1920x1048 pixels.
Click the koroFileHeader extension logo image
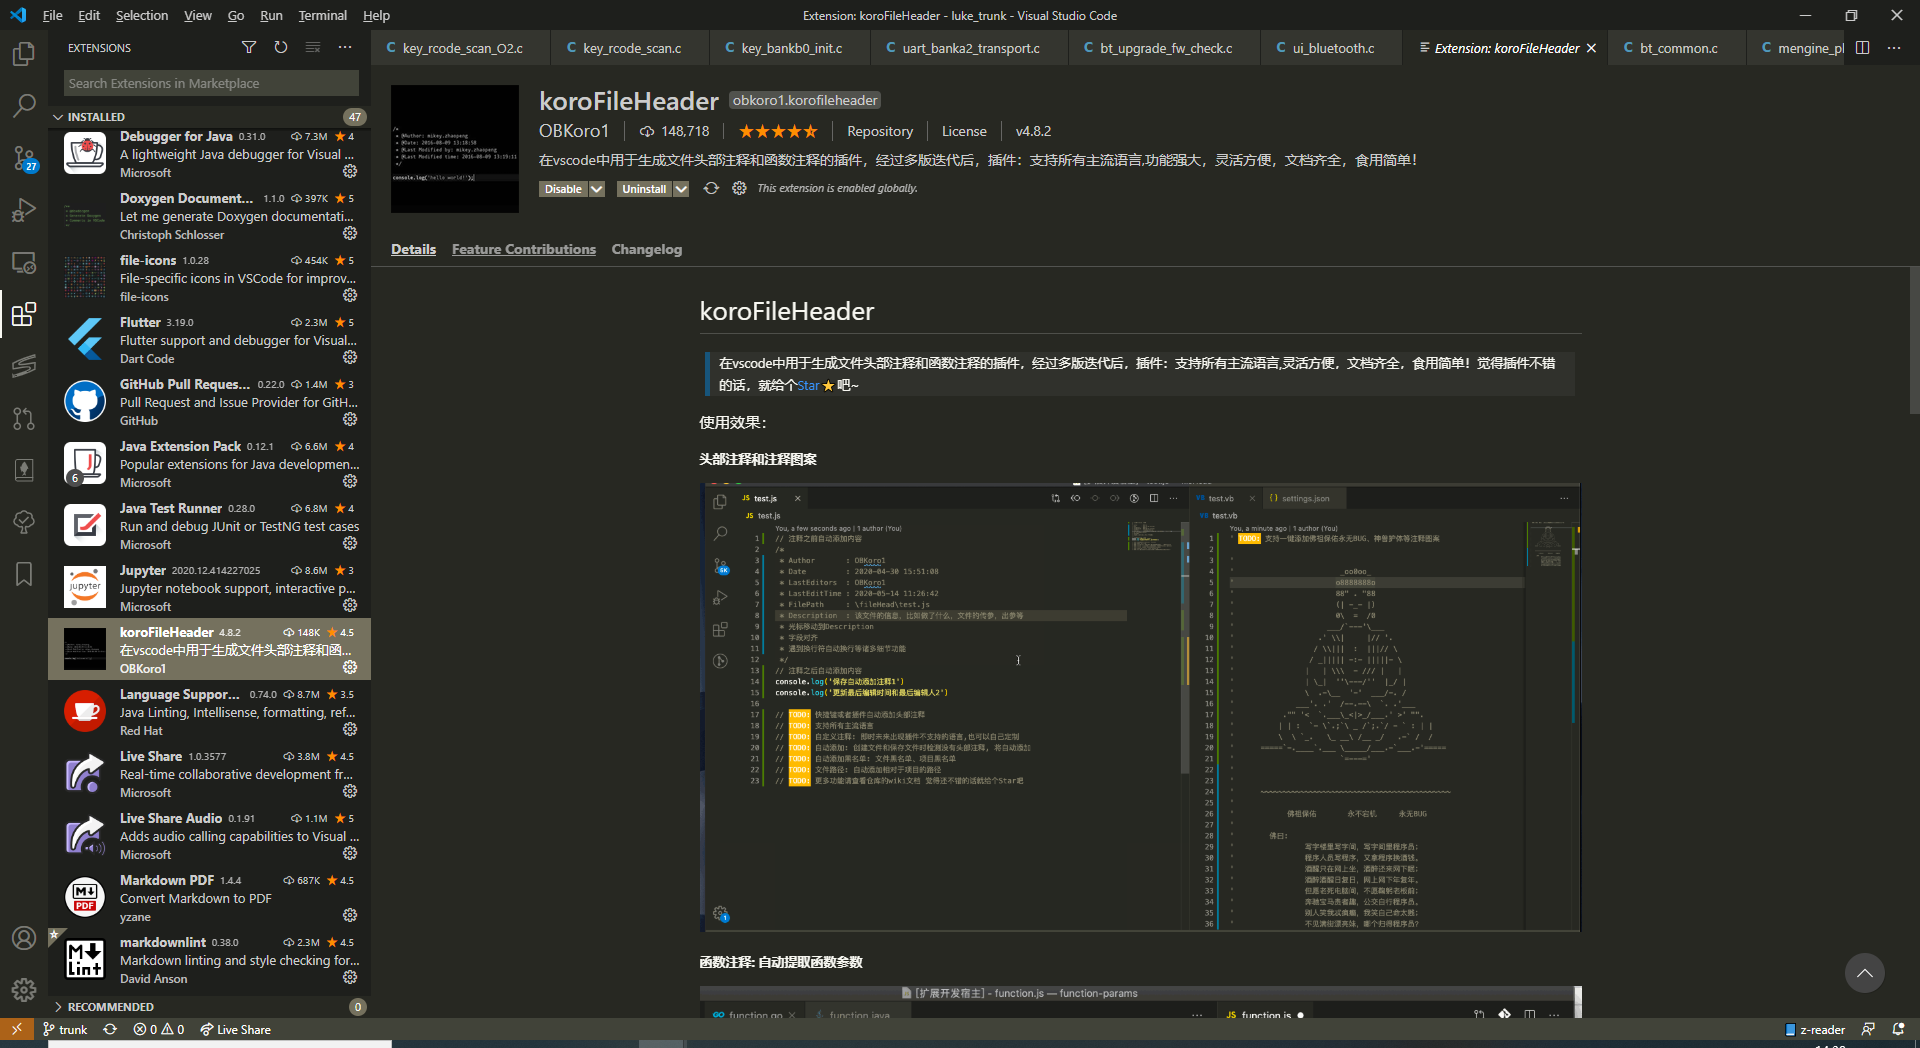(455, 148)
